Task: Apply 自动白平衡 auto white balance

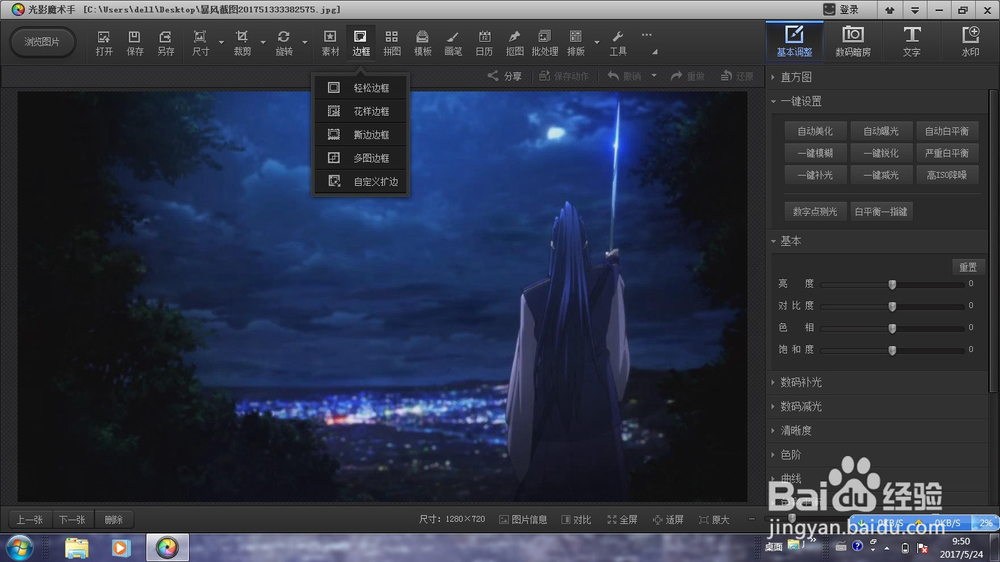Action: (x=947, y=131)
